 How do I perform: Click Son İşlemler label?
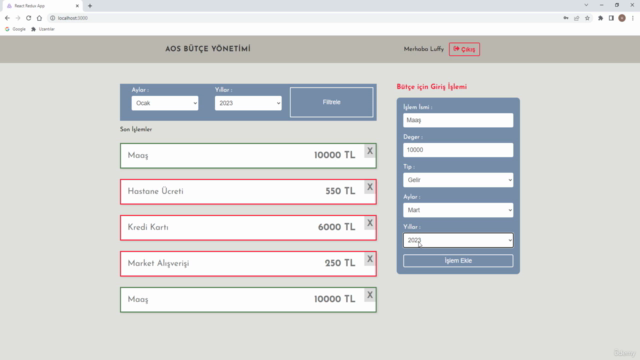(x=136, y=129)
